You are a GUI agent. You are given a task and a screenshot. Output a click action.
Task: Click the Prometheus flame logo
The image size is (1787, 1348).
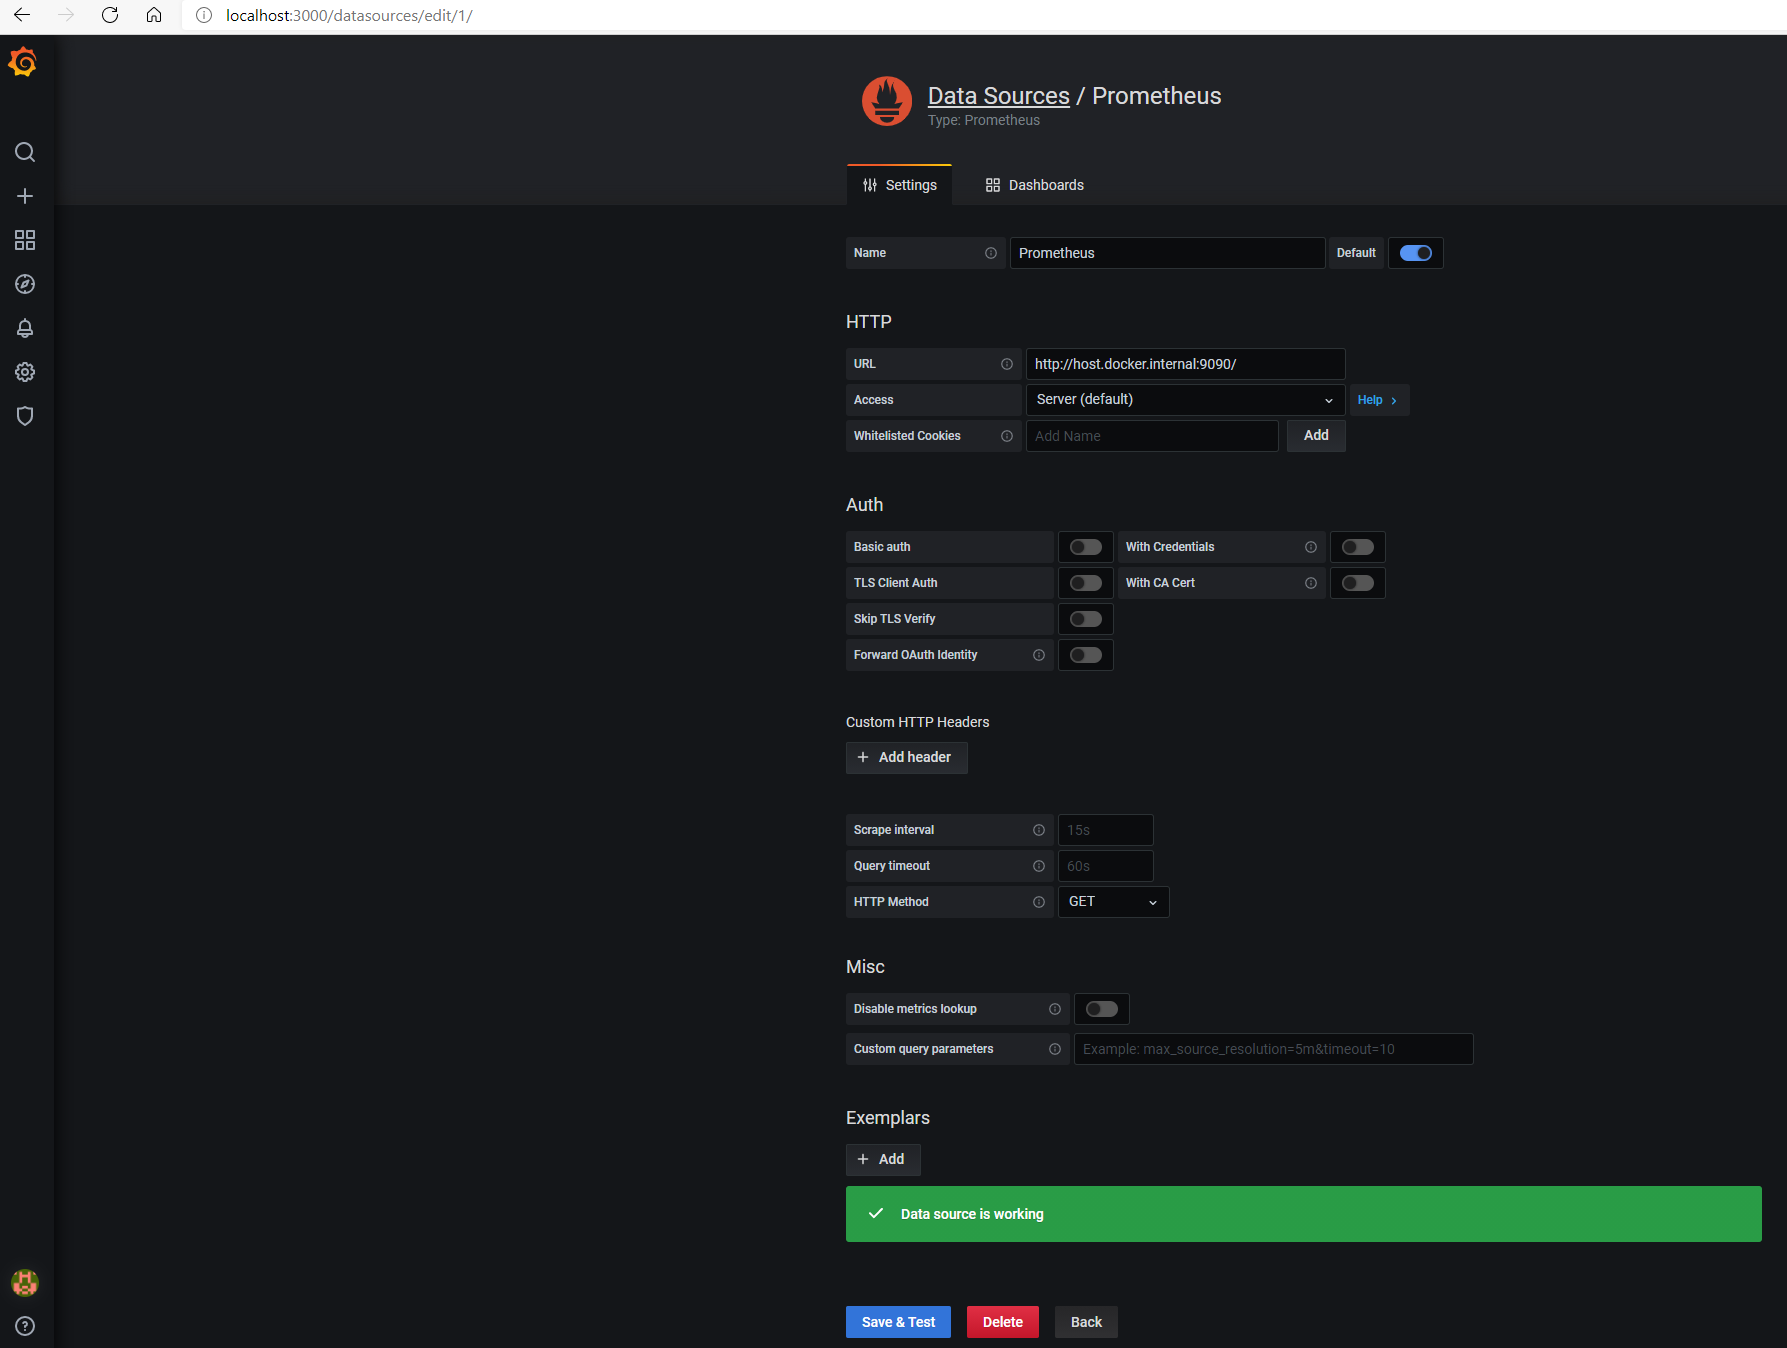pyautogui.click(x=887, y=101)
